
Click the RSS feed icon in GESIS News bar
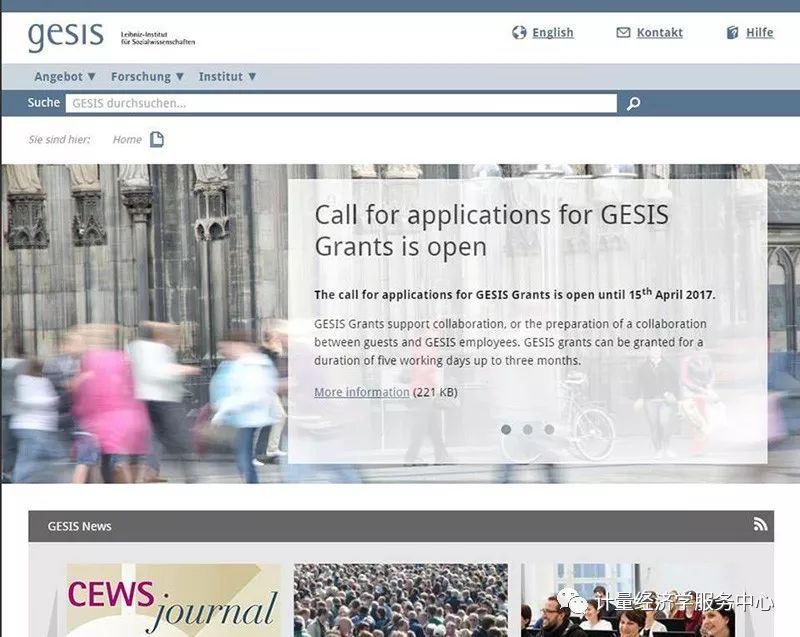point(761,524)
